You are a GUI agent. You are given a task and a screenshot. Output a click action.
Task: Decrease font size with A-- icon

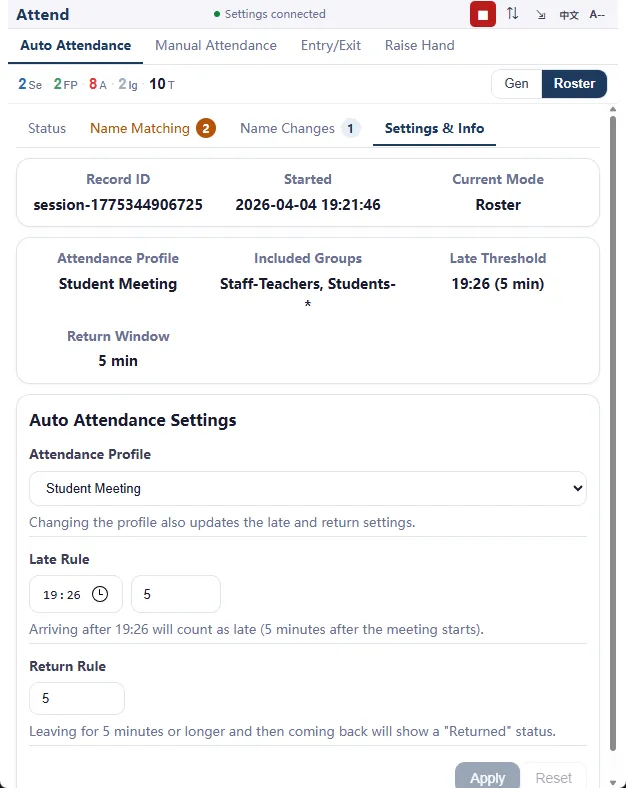pyautogui.click(x=597, y=14)
